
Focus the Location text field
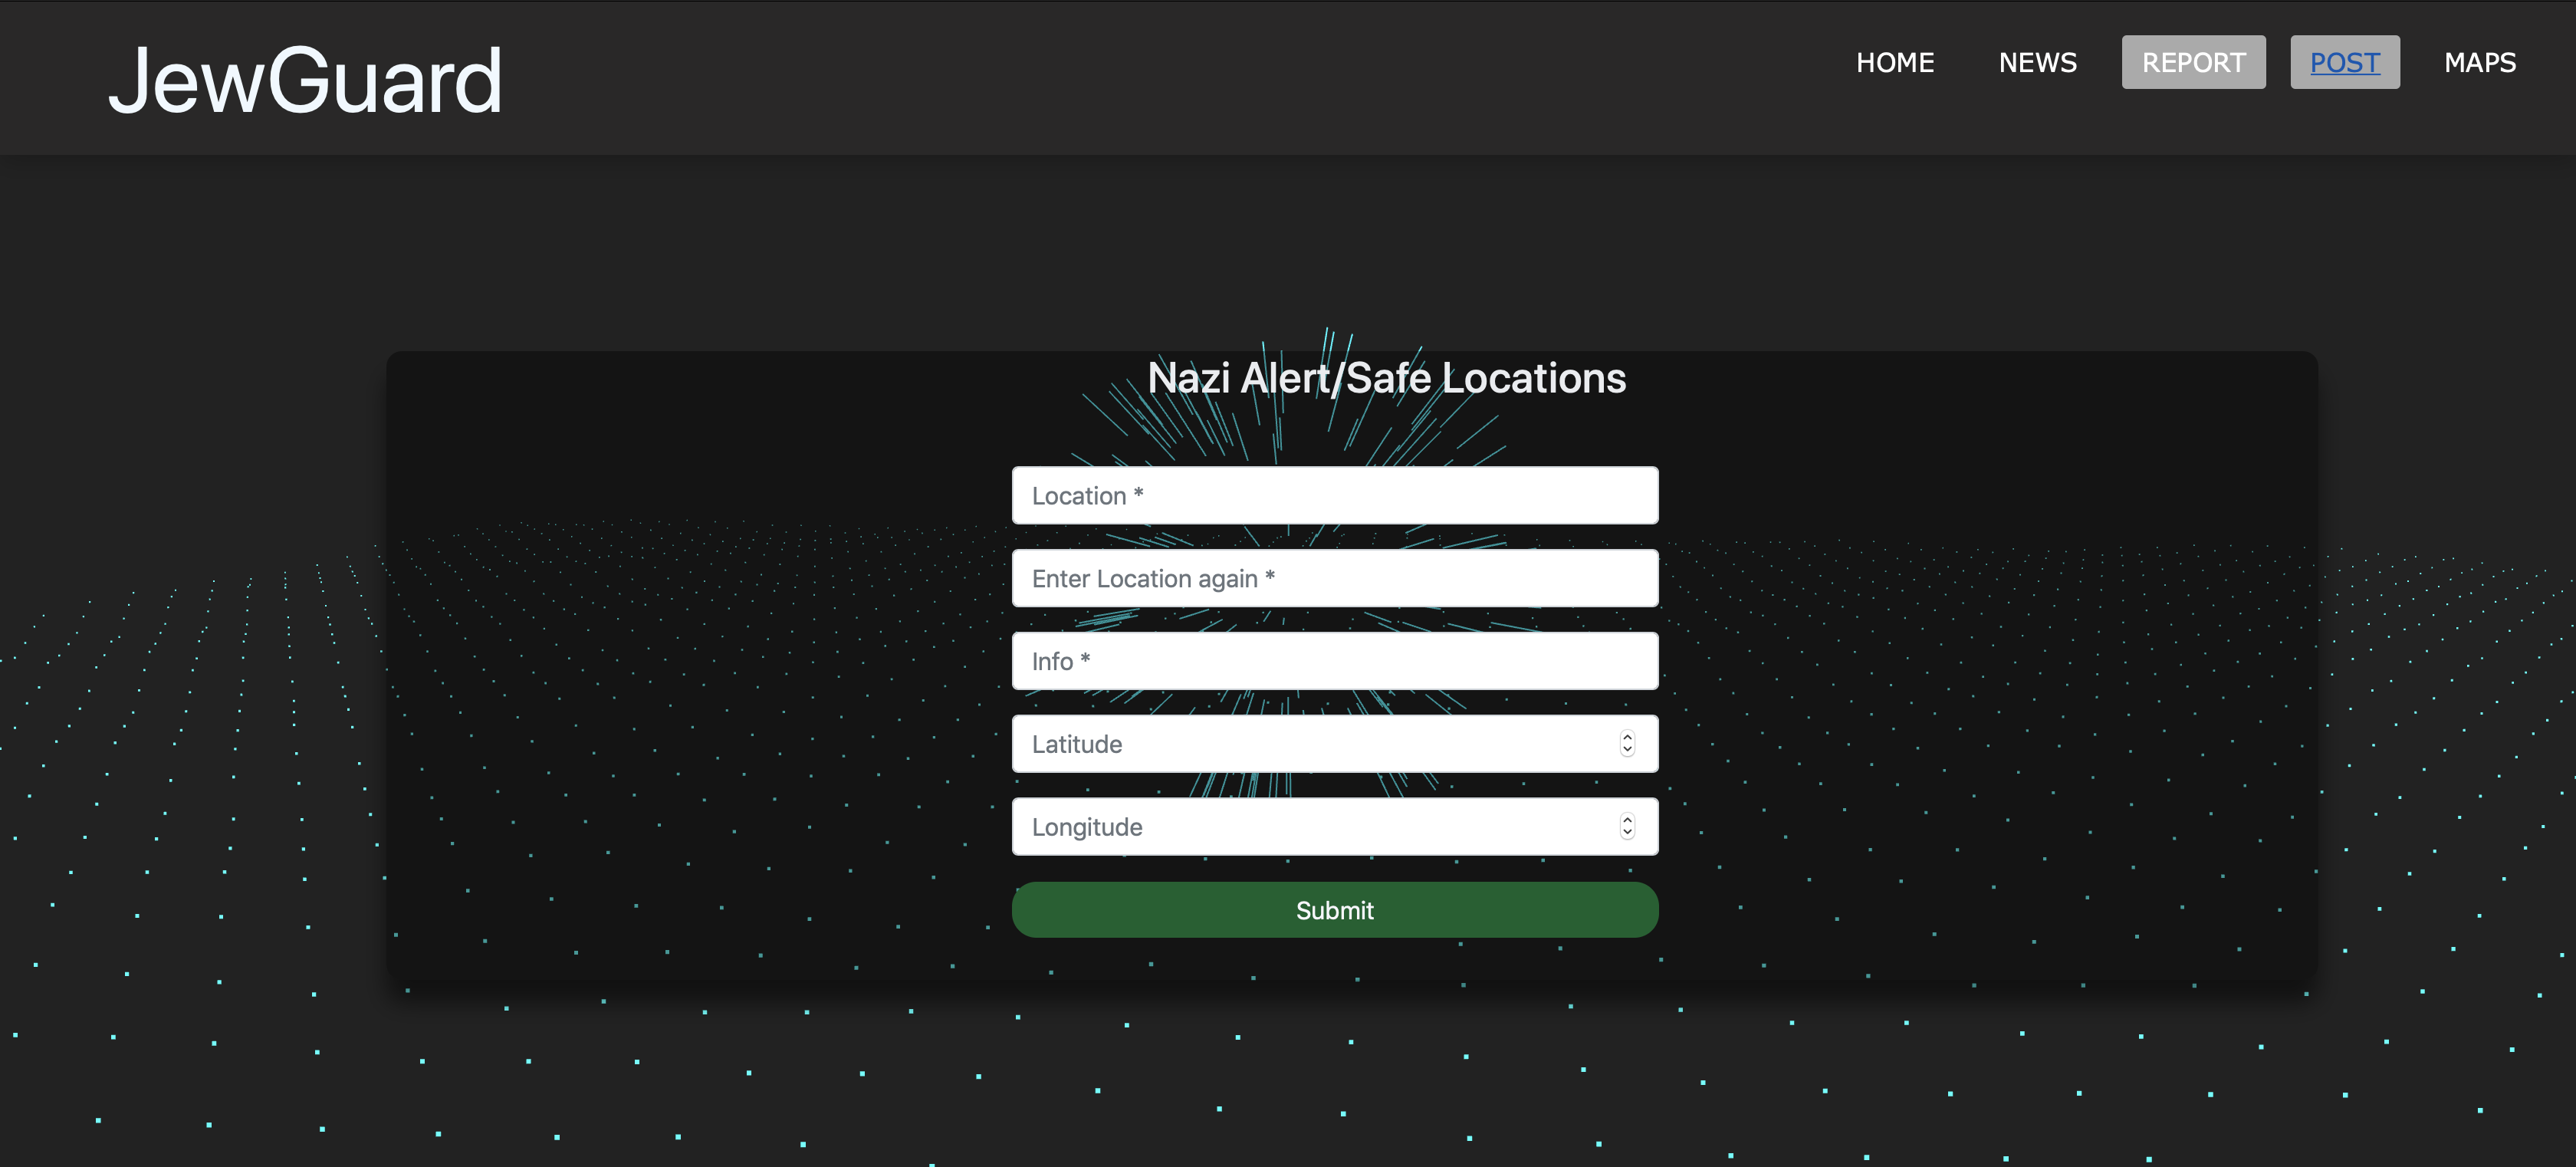click(1334, 495)
